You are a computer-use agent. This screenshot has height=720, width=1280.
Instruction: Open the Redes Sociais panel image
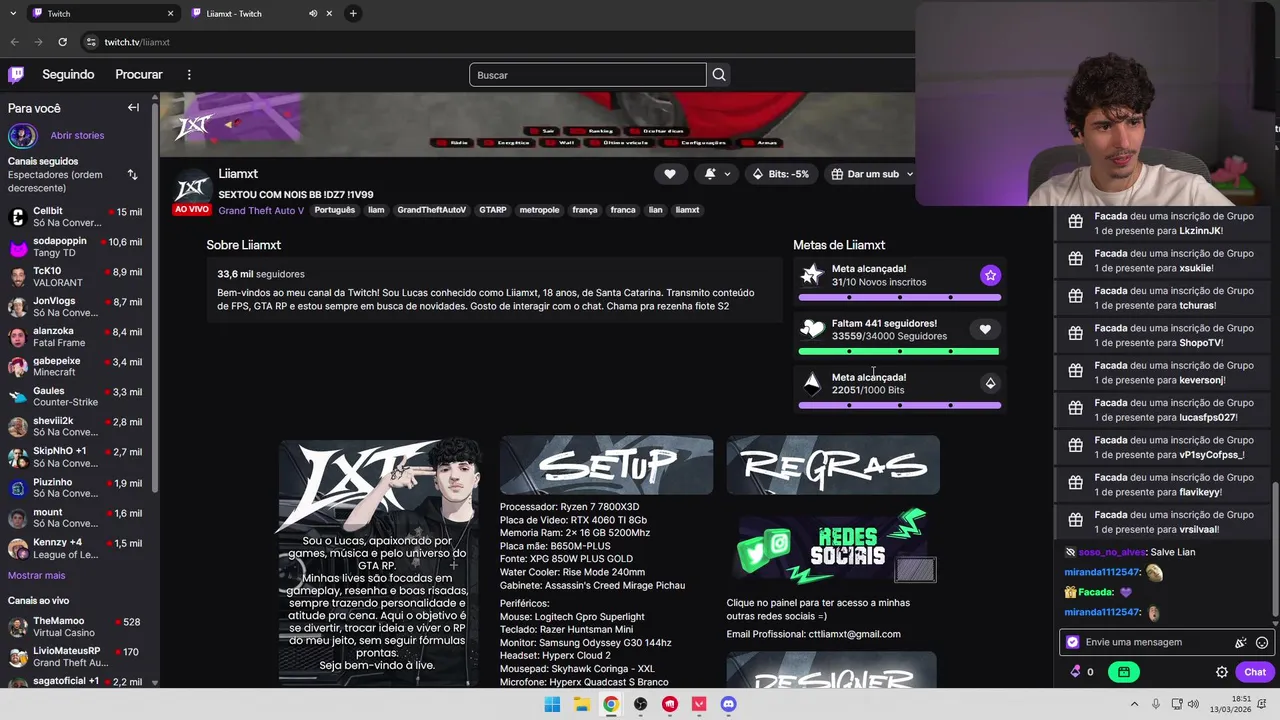coord(833,547)
